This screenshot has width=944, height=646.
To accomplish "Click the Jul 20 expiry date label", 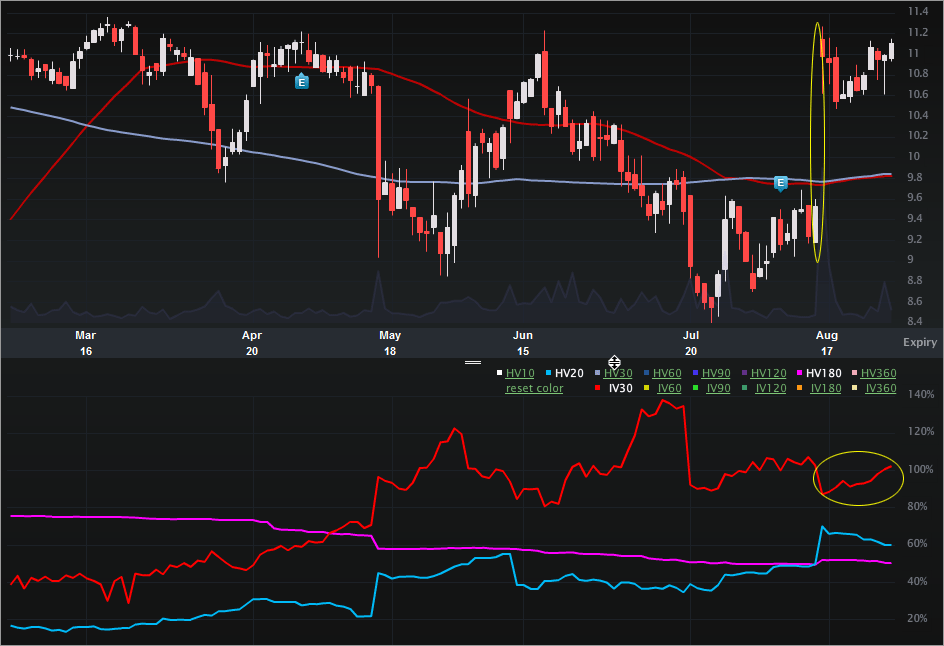I will click(691, 343).
